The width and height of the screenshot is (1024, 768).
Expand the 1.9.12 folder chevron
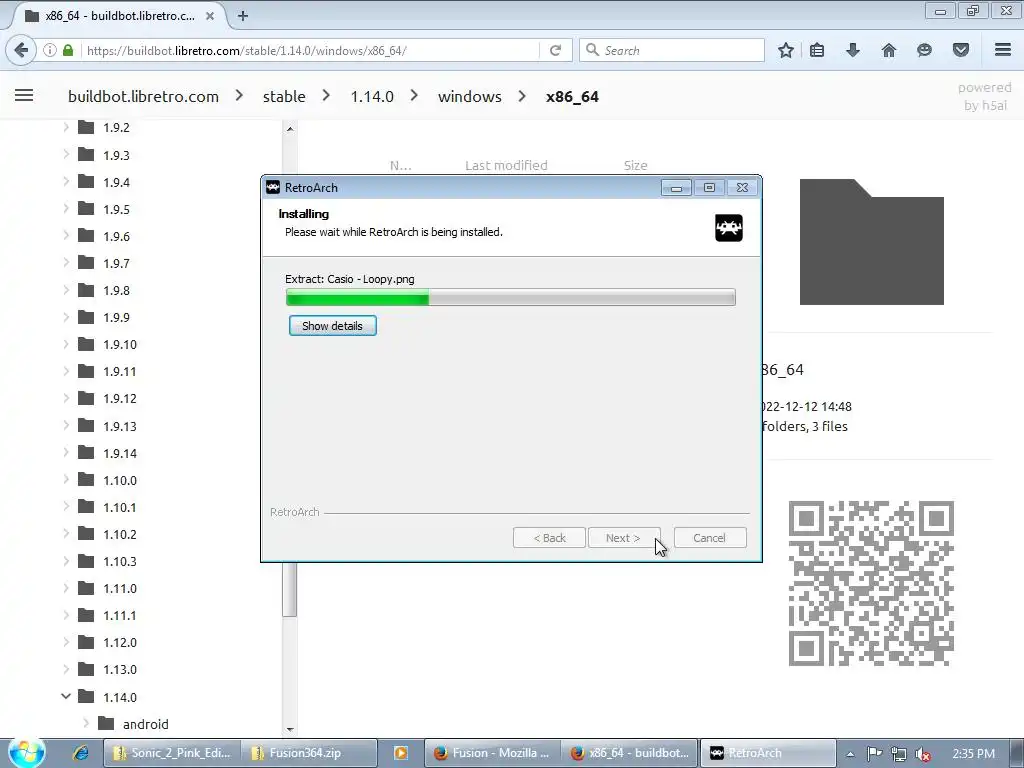tap(66, 398)
